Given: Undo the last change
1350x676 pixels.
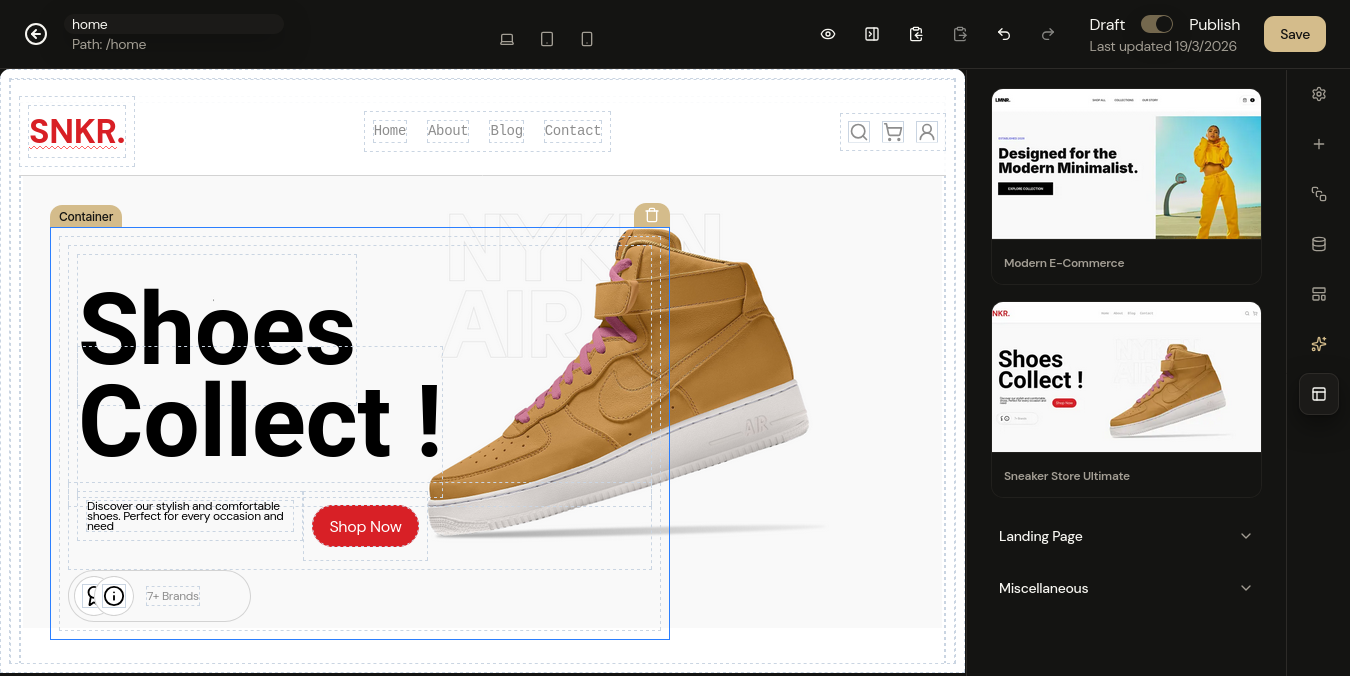Looking at the screenshot, I should (1004, 34).
